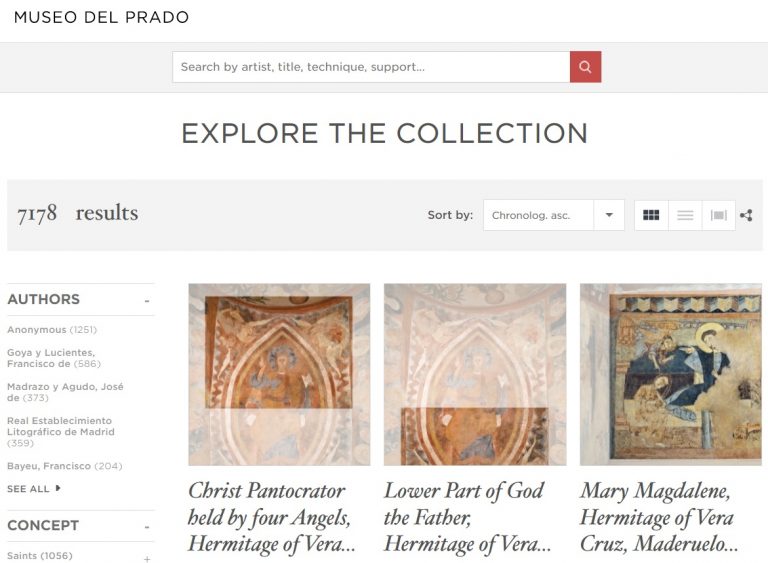Switch to grid view layout

tap(651, 215)
